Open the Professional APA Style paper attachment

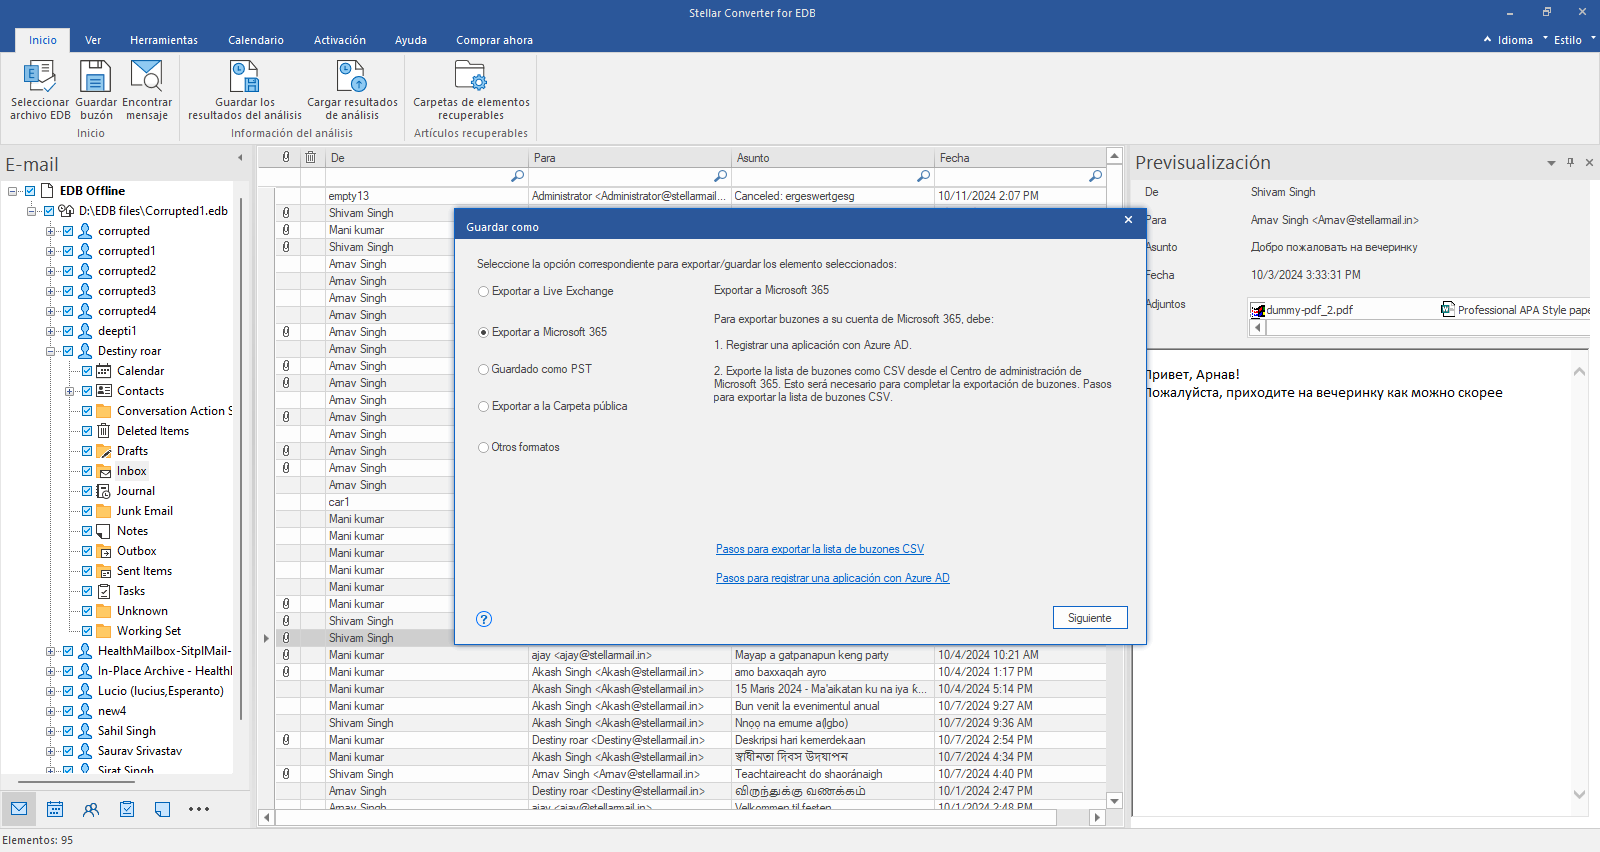[1515, 310]
